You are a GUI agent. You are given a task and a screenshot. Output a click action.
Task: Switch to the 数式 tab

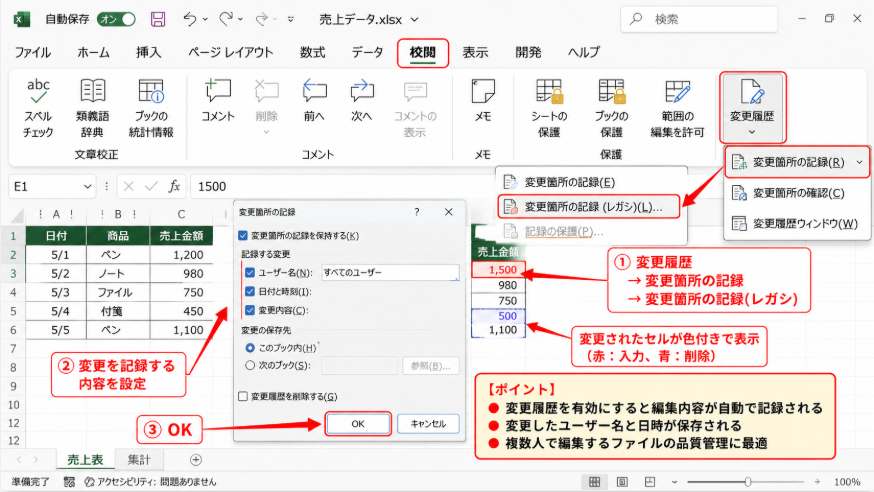(312, 52)
